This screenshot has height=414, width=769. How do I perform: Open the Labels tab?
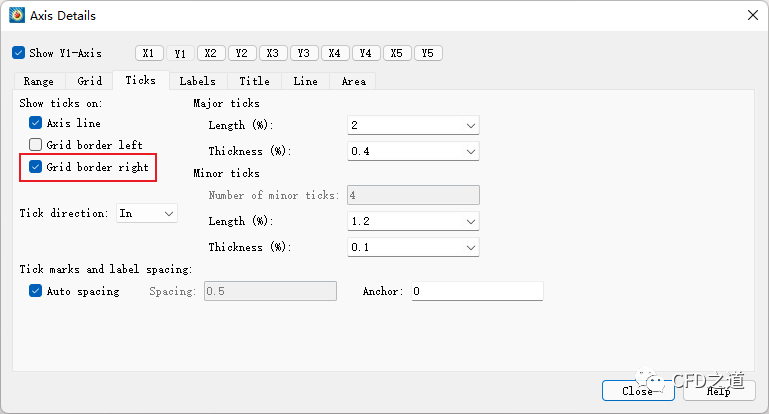click(197, 81)
